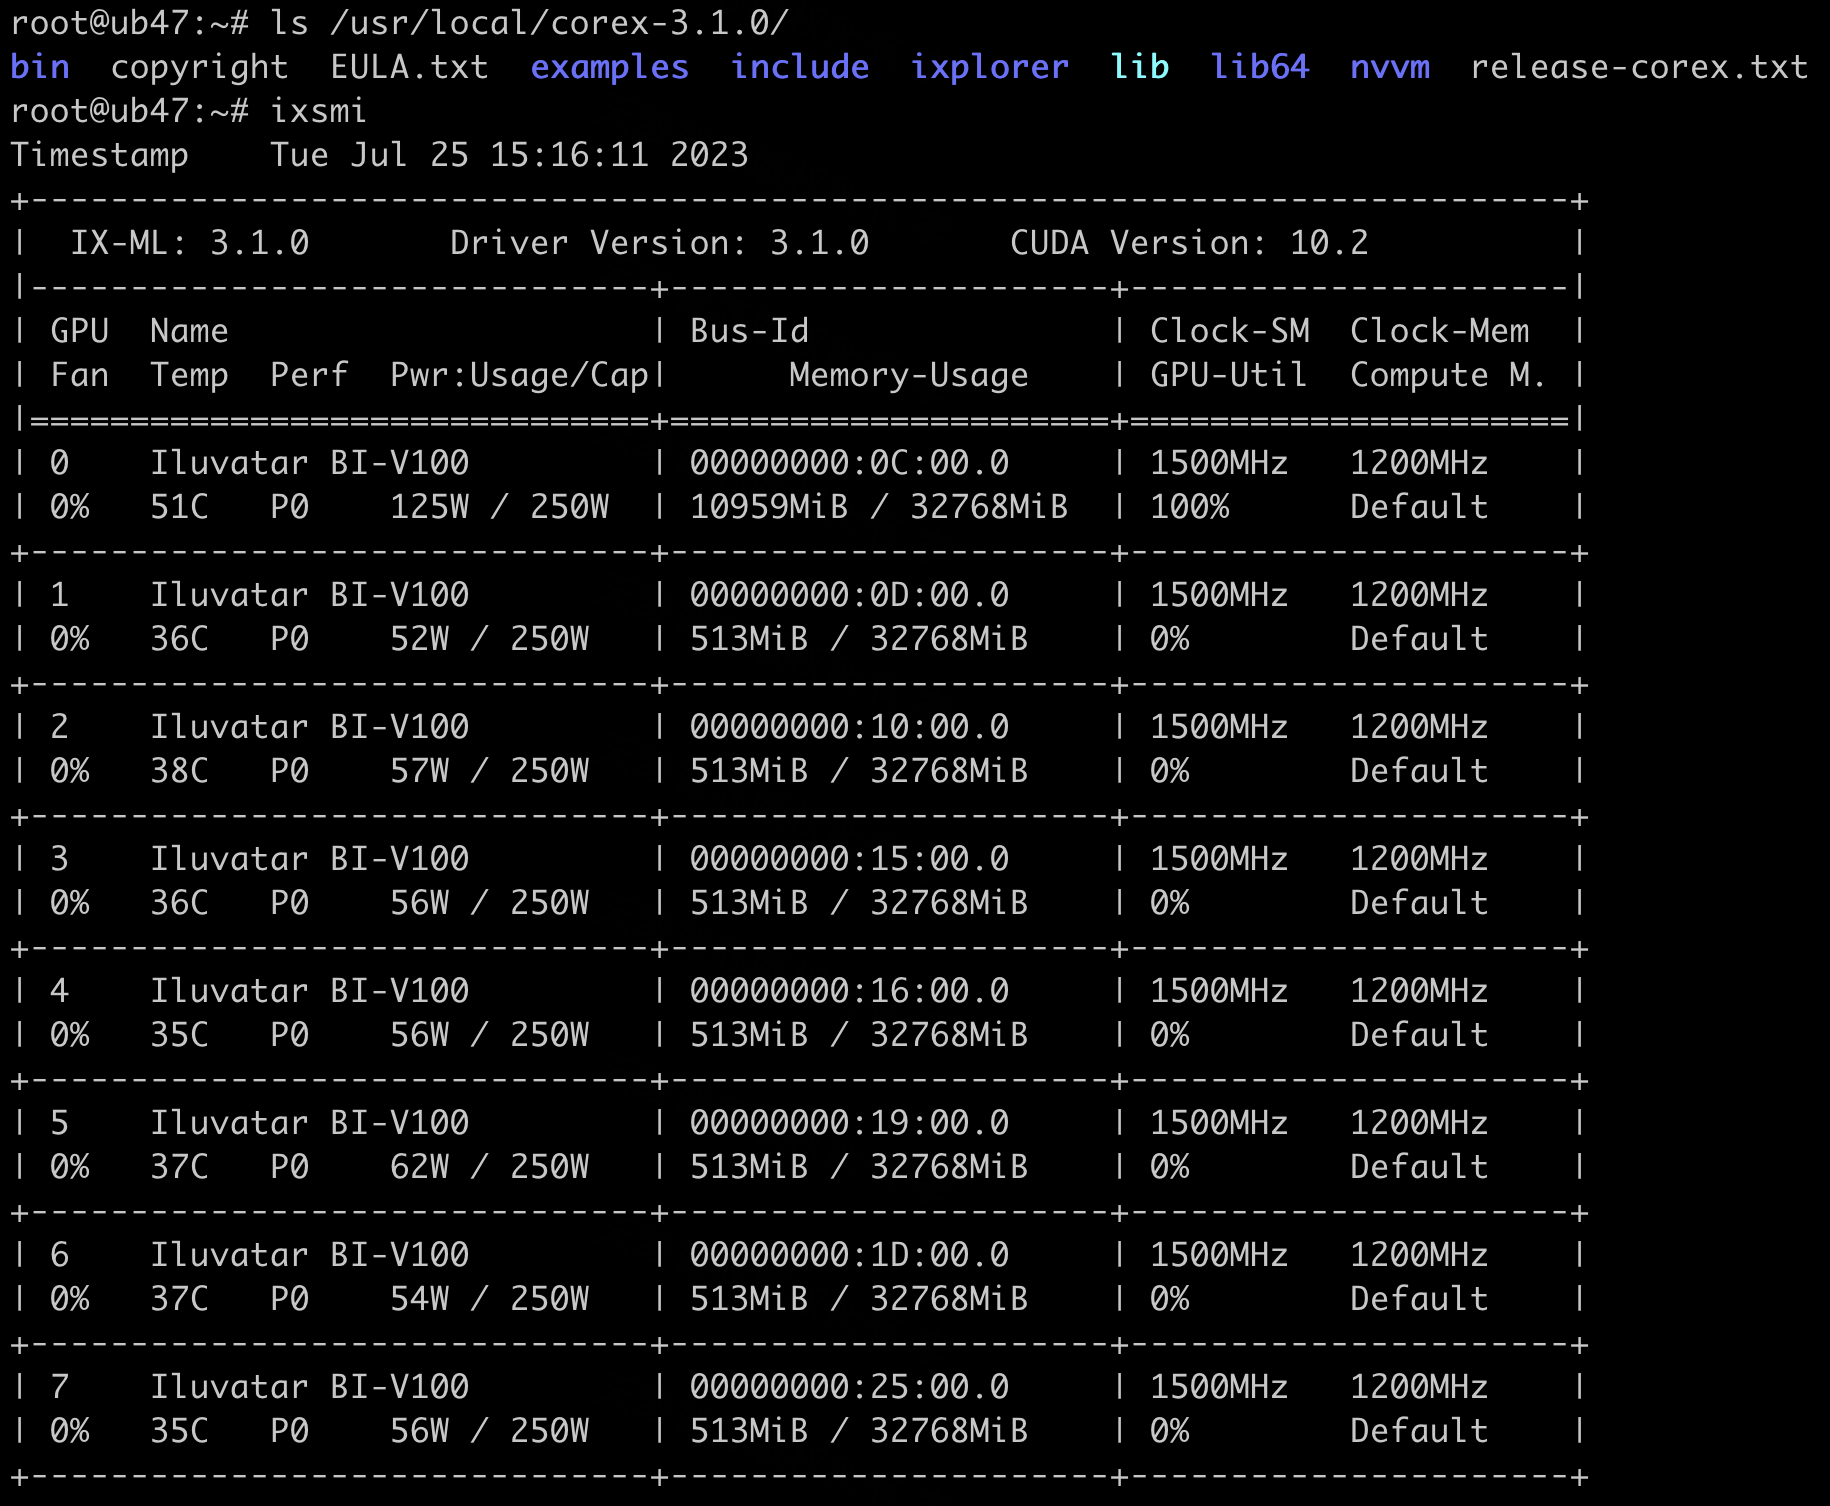Click the 'Clock-SM' column header
This screenshot has height=1506, width=1830.
tap(1229, 331)
